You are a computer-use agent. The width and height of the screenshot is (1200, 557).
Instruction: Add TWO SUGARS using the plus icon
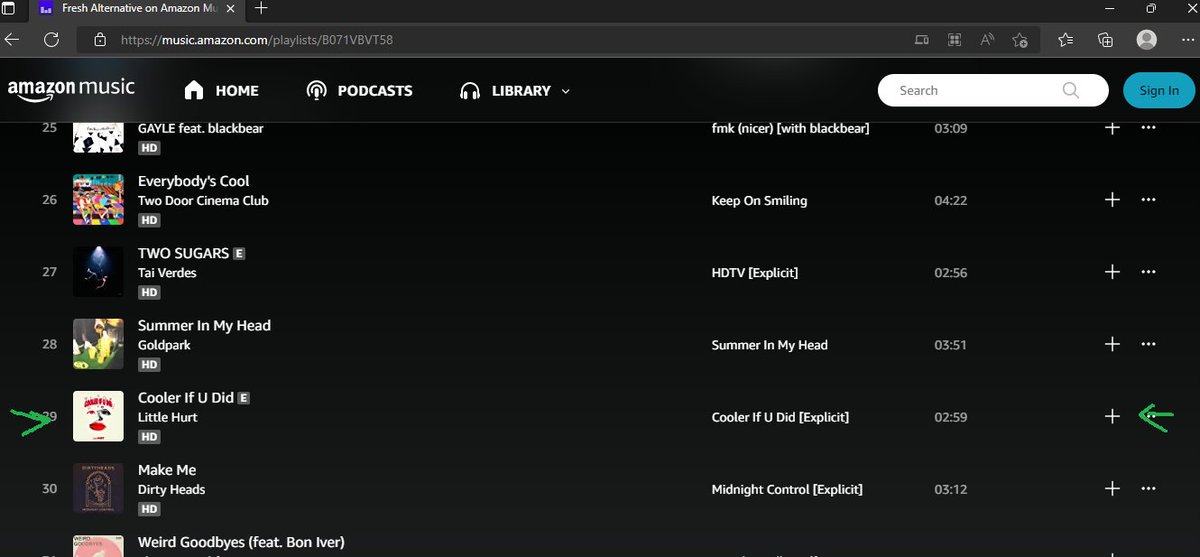(1112, 272)
